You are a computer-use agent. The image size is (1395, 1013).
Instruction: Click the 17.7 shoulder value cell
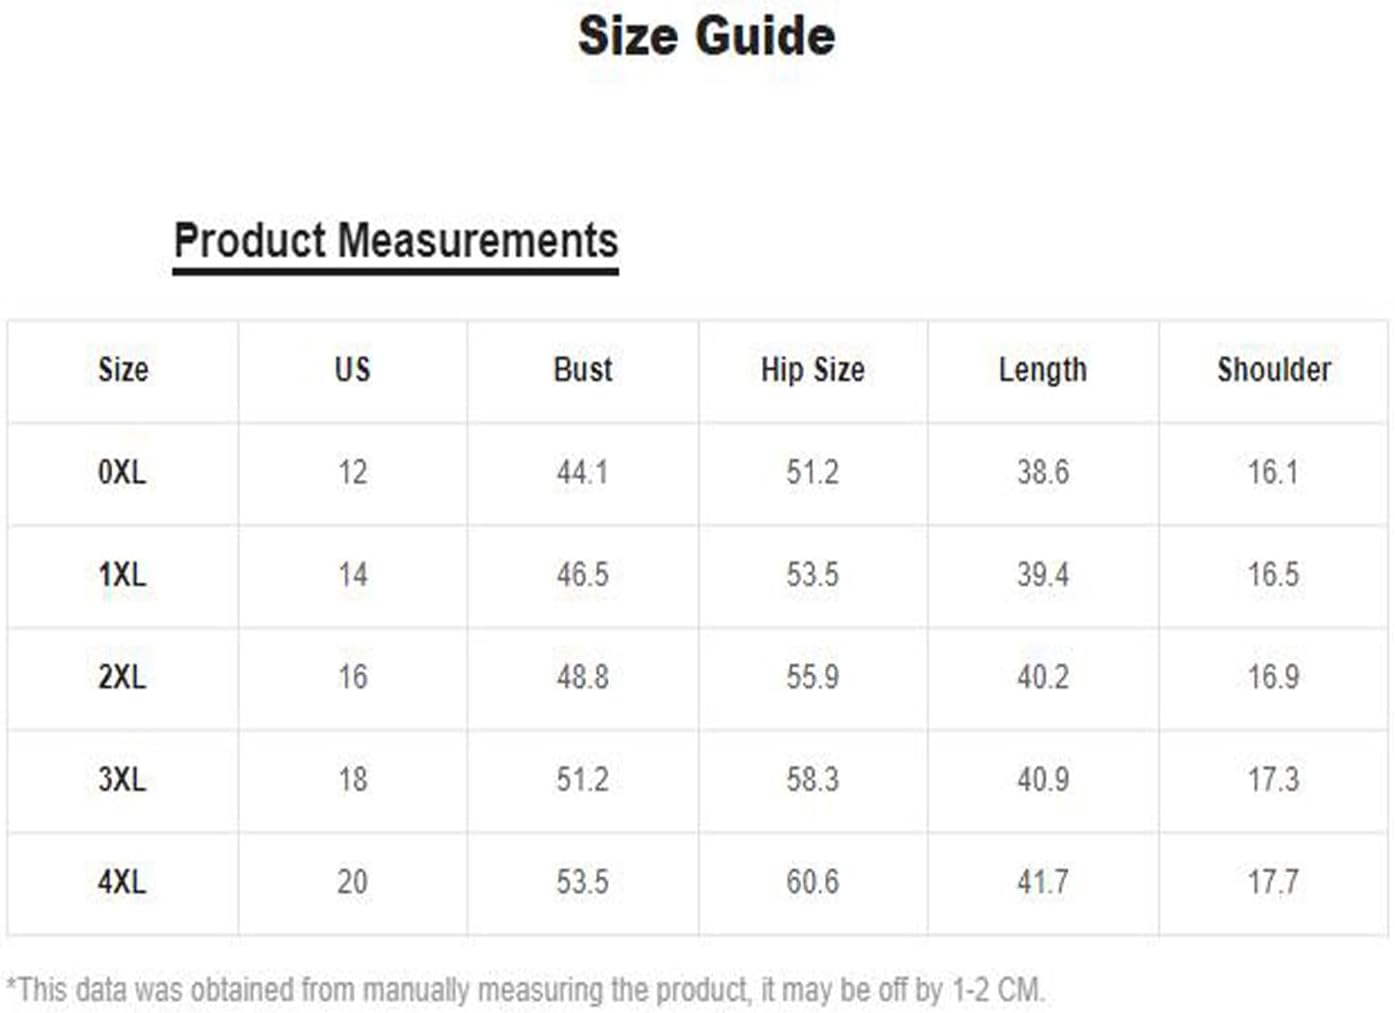coord(1273,882)
